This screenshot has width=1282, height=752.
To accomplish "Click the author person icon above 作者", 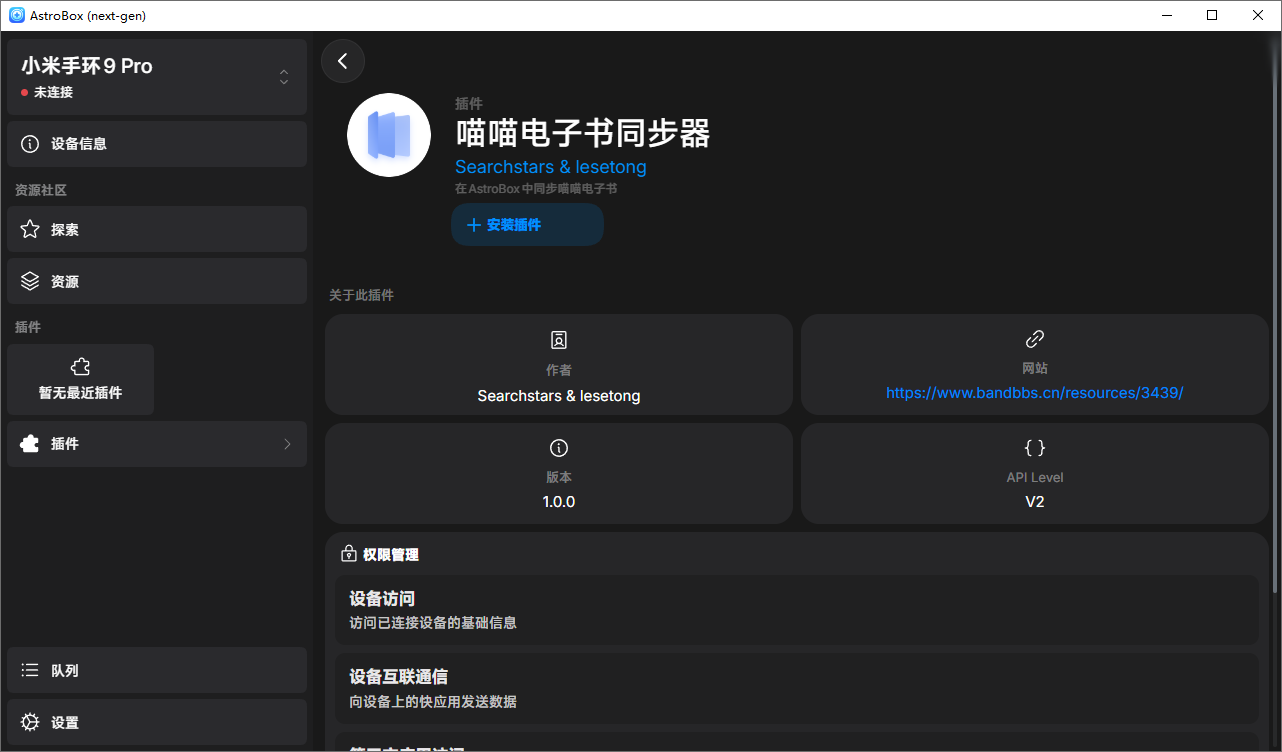I will [559, 340].
